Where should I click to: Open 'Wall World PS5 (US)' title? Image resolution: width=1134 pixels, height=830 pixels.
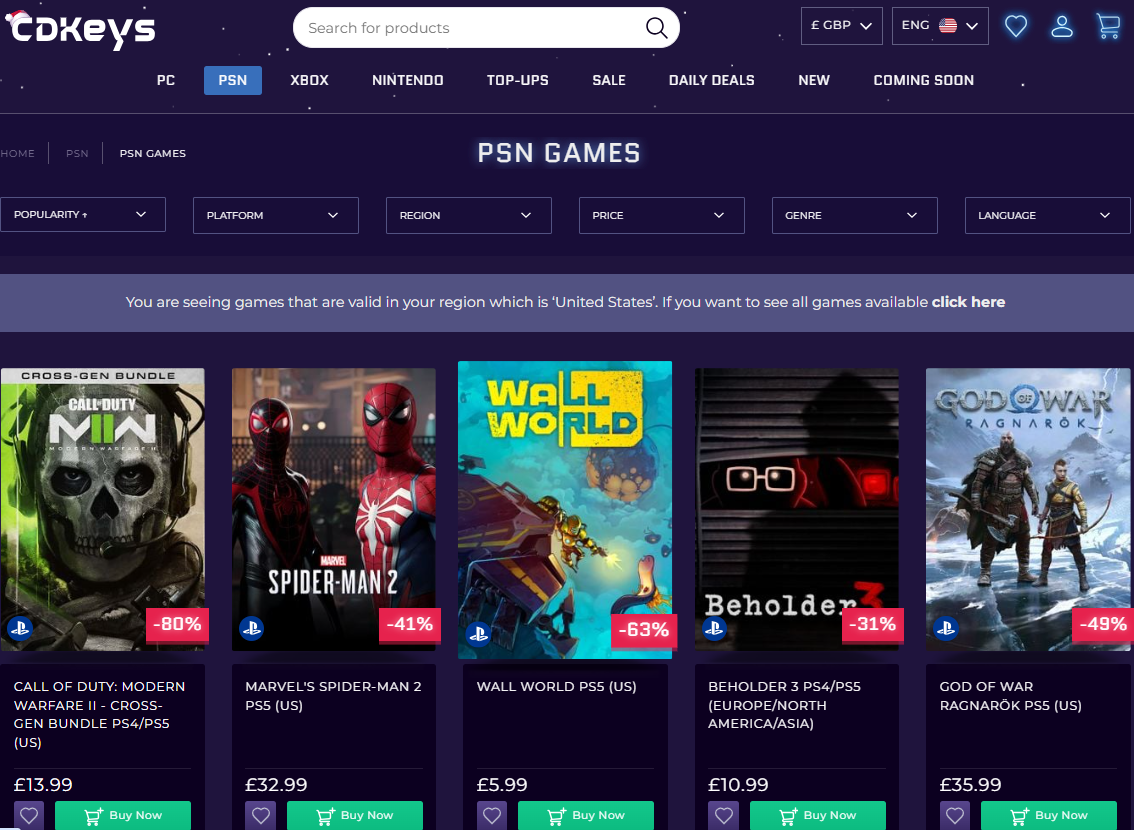[556, 687]
